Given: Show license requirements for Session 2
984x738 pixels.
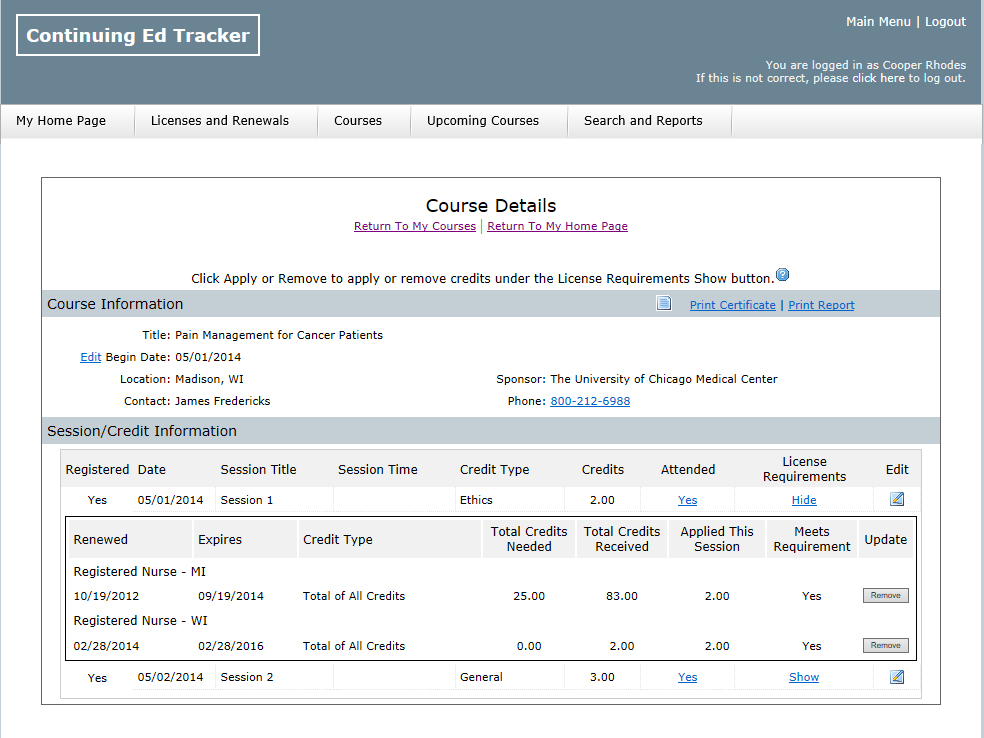Looking at the screenshot, I should point(804,677).
